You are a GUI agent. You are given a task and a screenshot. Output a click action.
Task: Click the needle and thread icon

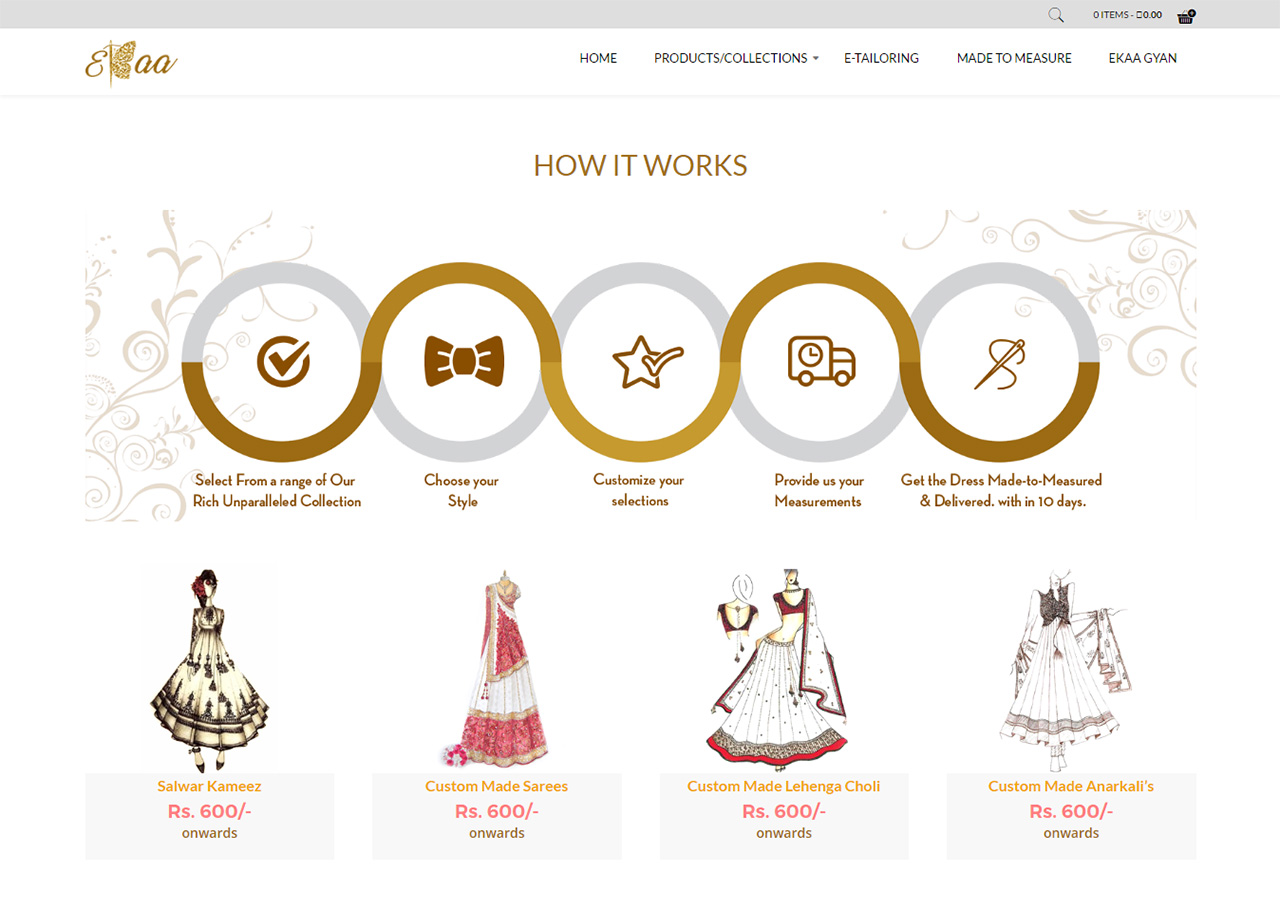point(1001,363)
